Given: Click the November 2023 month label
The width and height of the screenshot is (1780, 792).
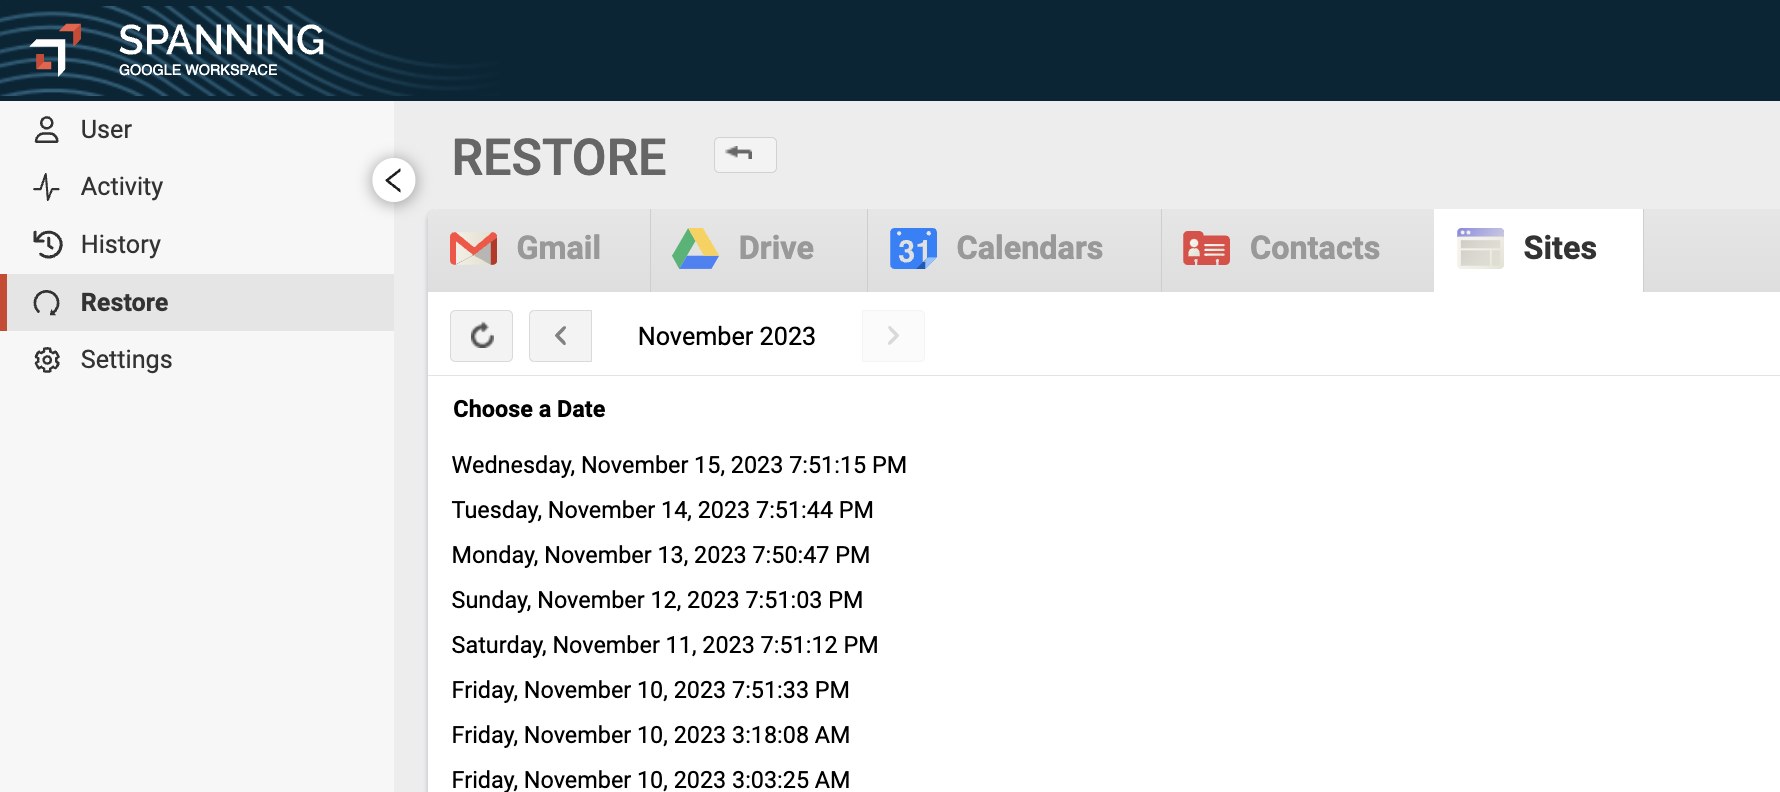Looking at the screenshot, I should click(727, 337).
